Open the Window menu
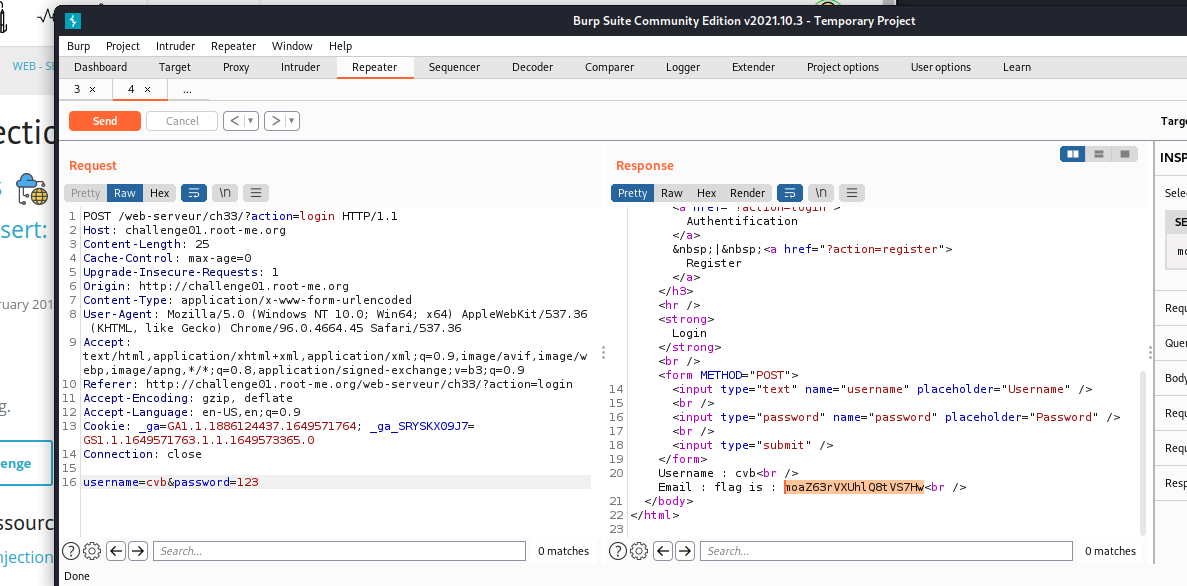1187x586 pixels. pyautogui.click(x=292, y=46)
